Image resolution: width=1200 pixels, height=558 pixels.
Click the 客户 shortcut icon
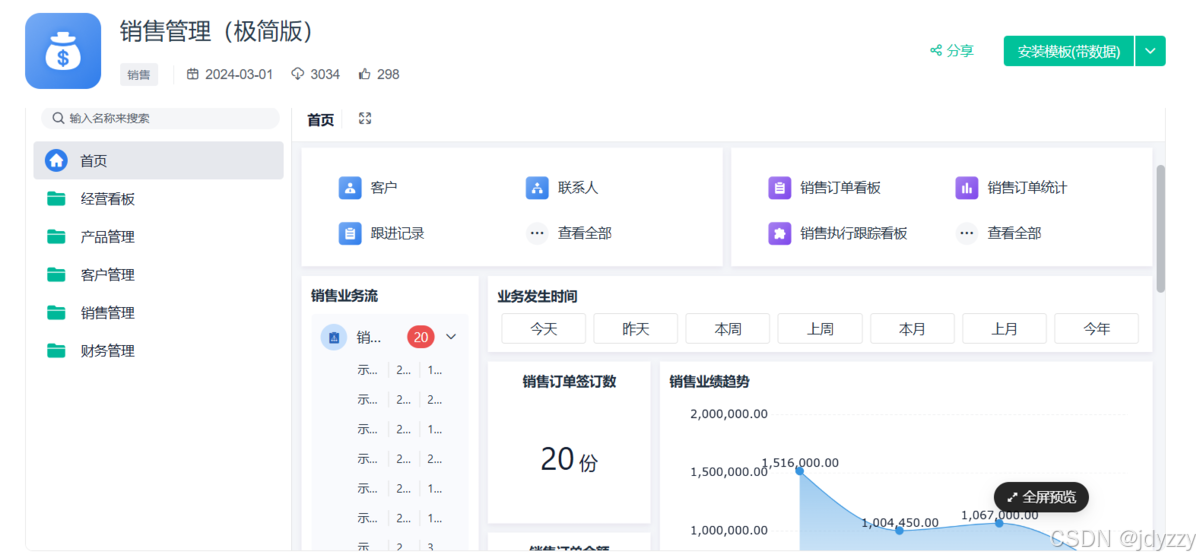click(x=350, y=187)
